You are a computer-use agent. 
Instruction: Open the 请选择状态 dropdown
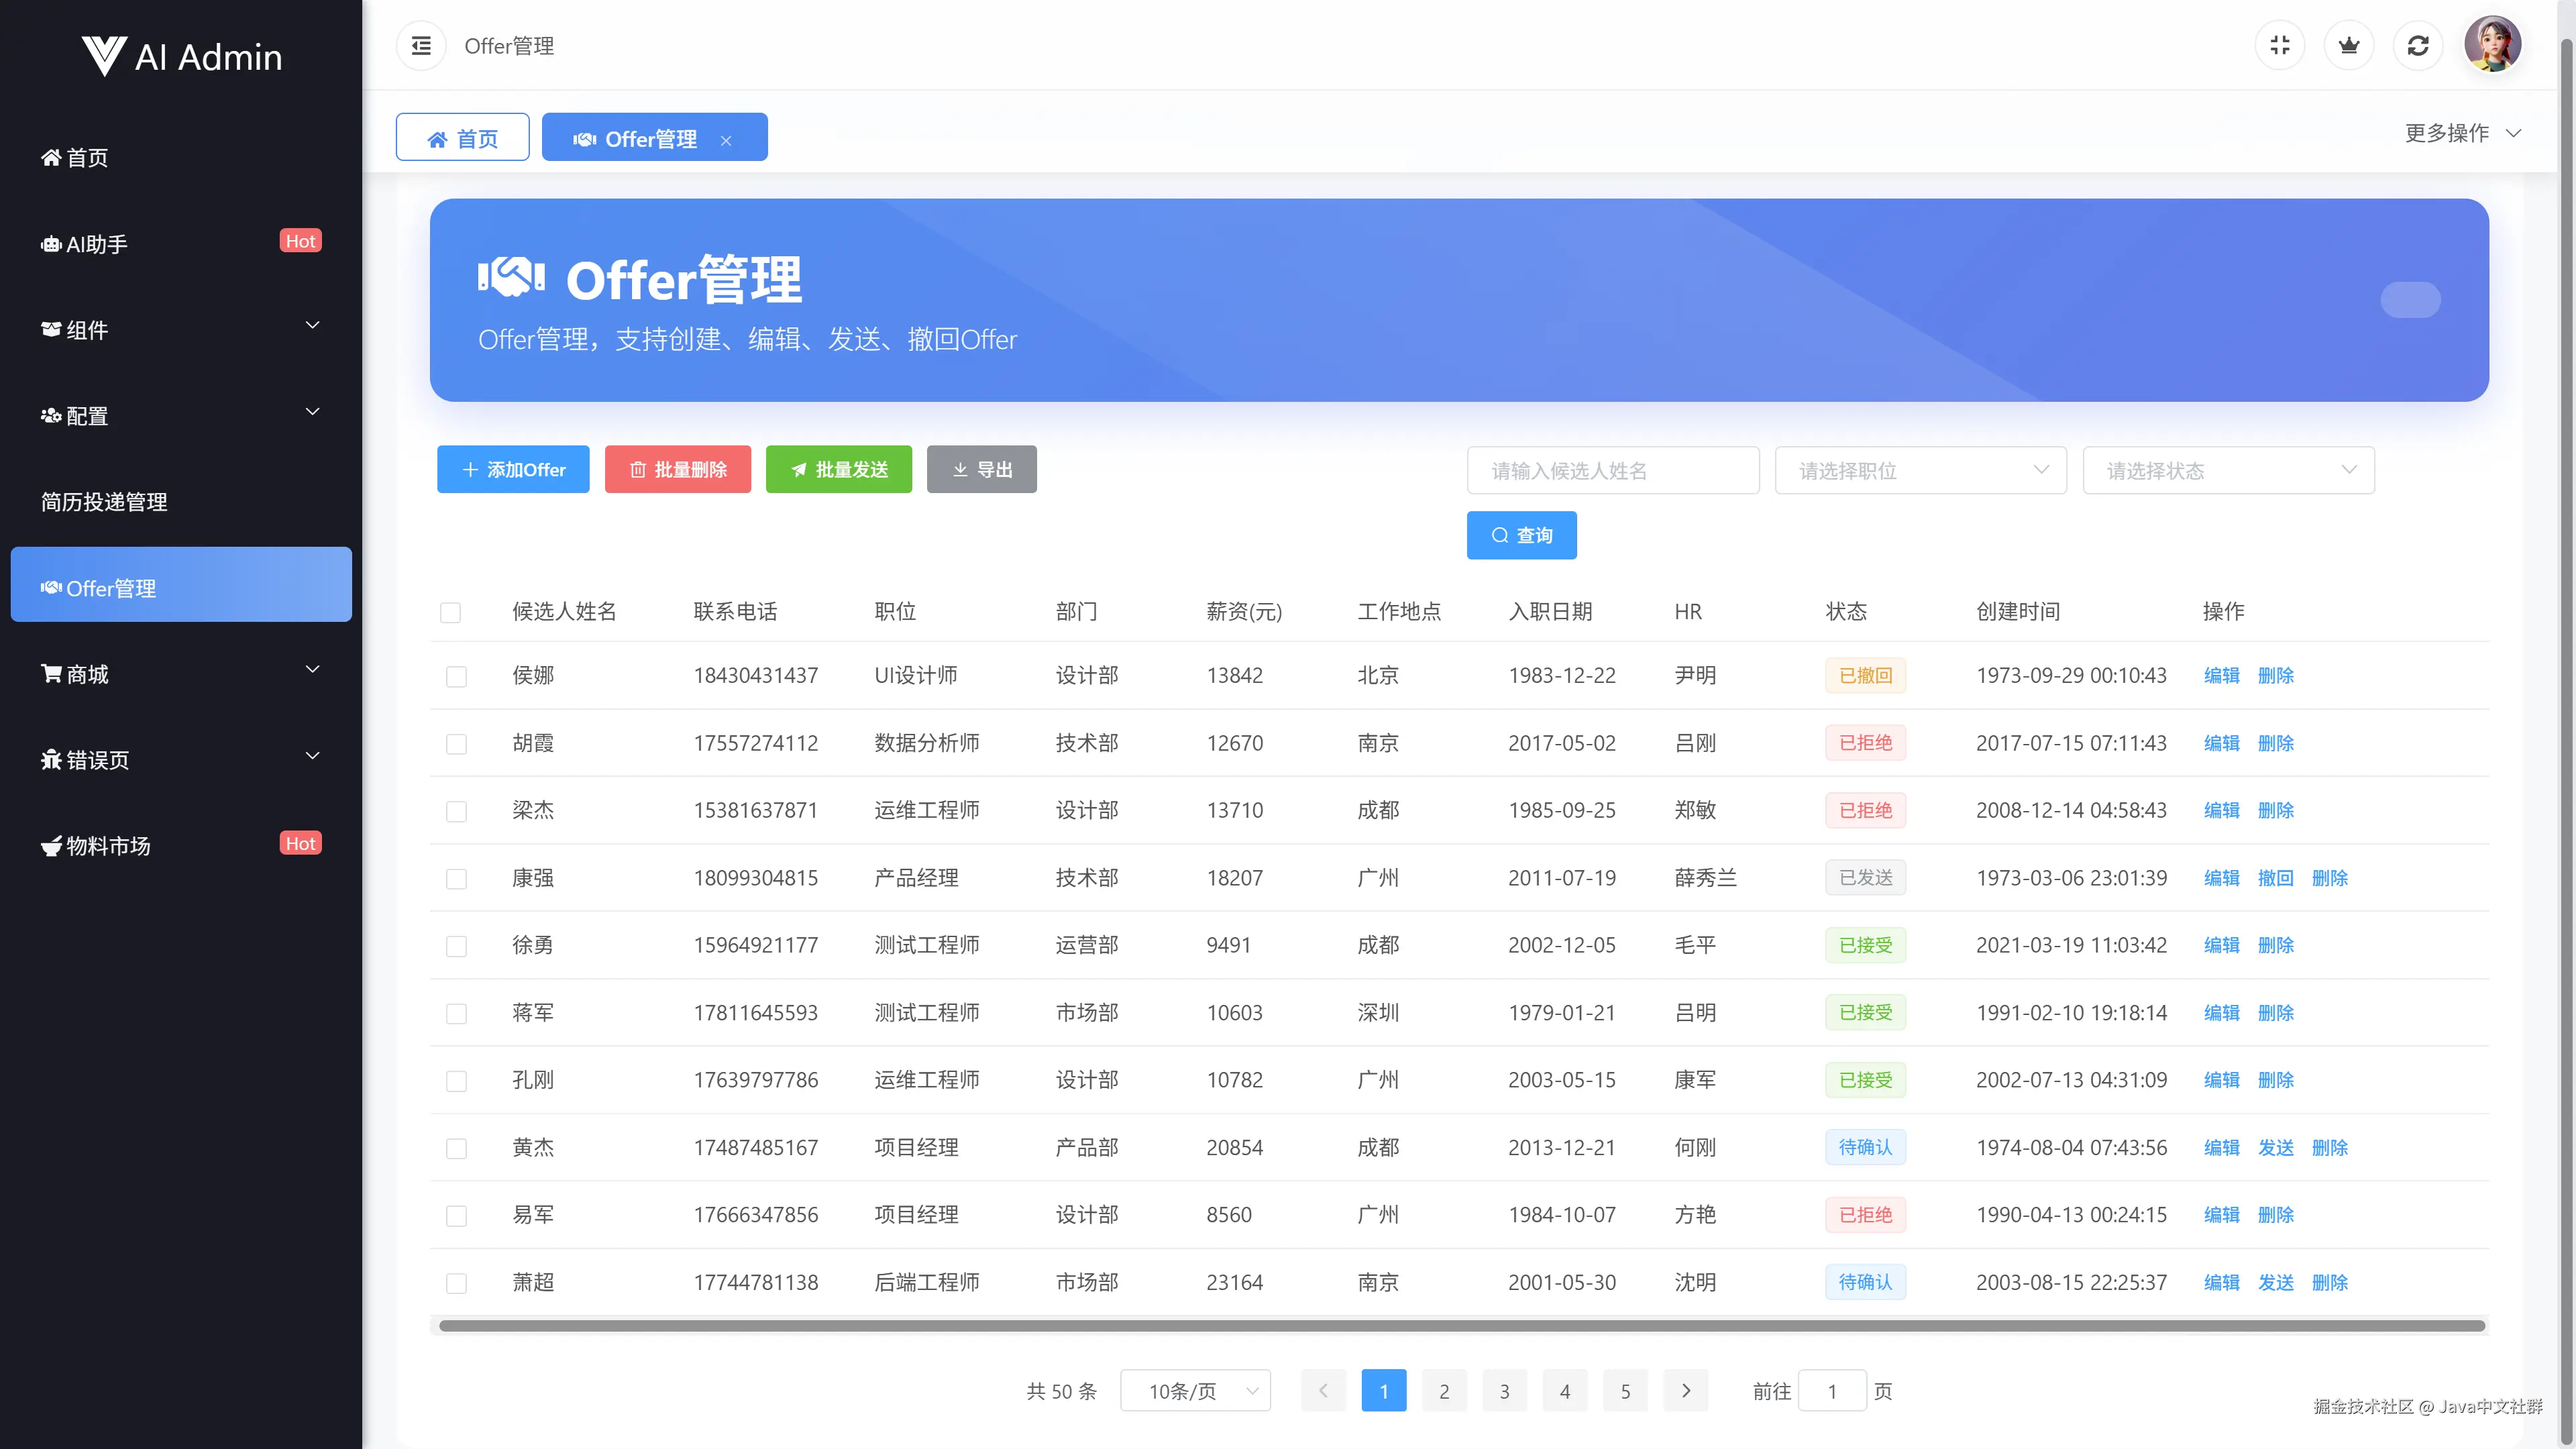(x=2228, y=471)
